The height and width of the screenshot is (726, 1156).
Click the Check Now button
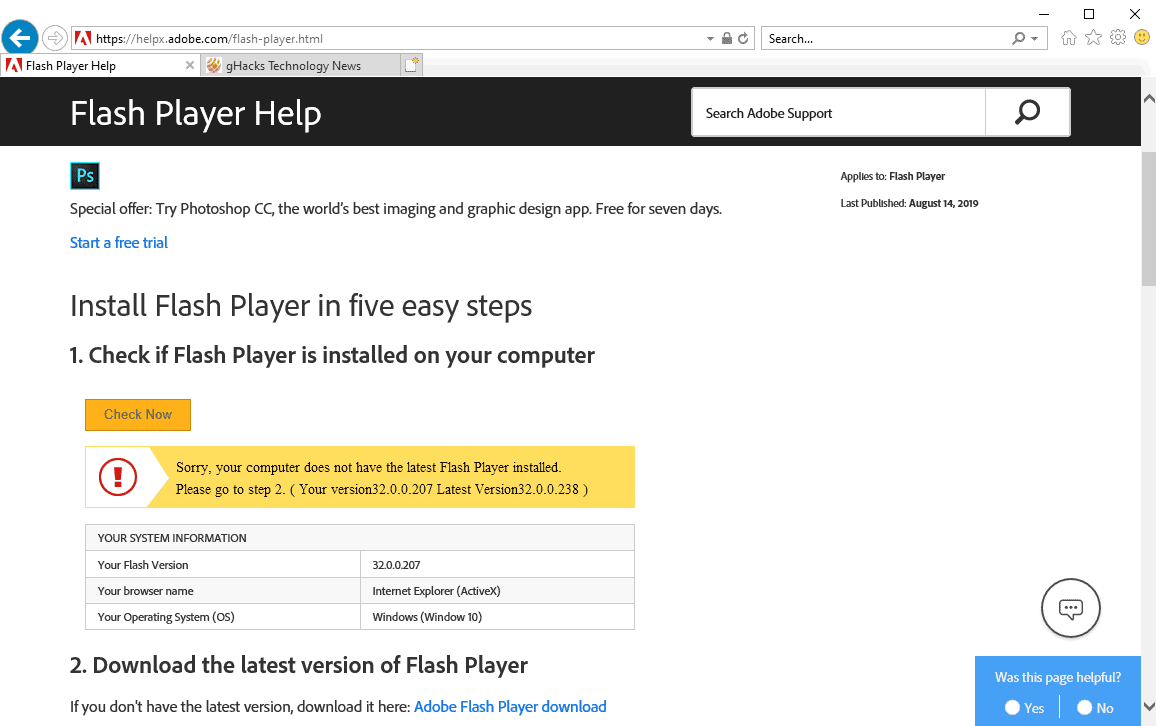138,415
